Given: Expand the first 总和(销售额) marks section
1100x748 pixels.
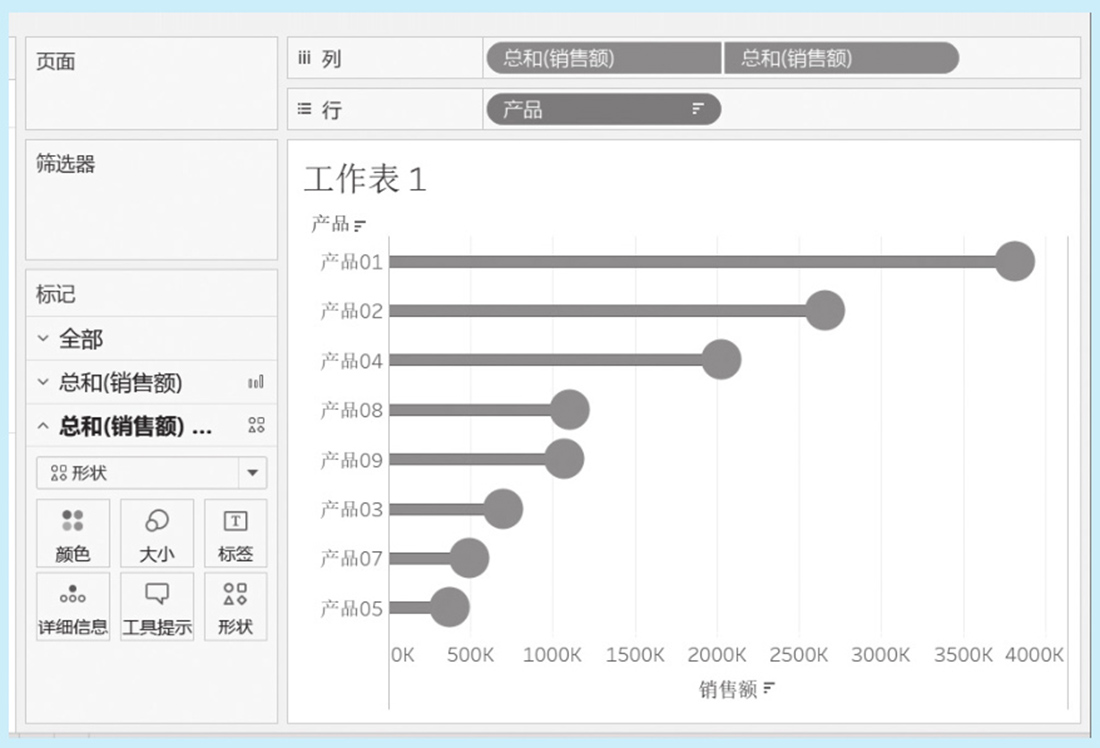Looking at the screenshot, I should (x=43, y=382).
